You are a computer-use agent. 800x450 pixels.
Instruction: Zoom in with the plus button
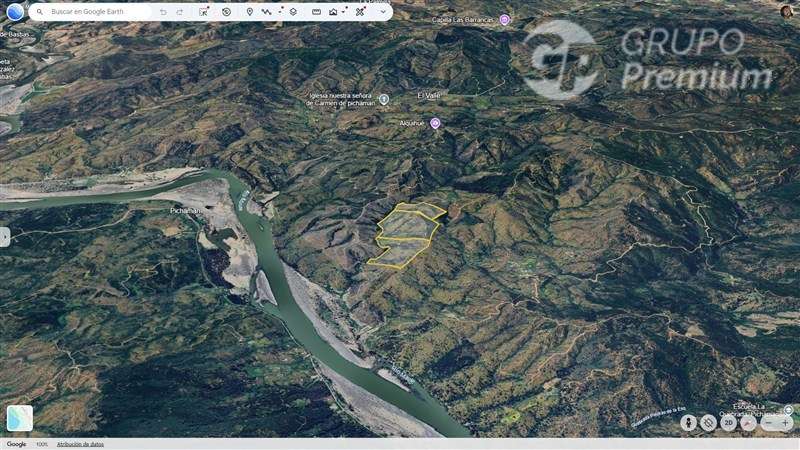[x=785, y=422]
